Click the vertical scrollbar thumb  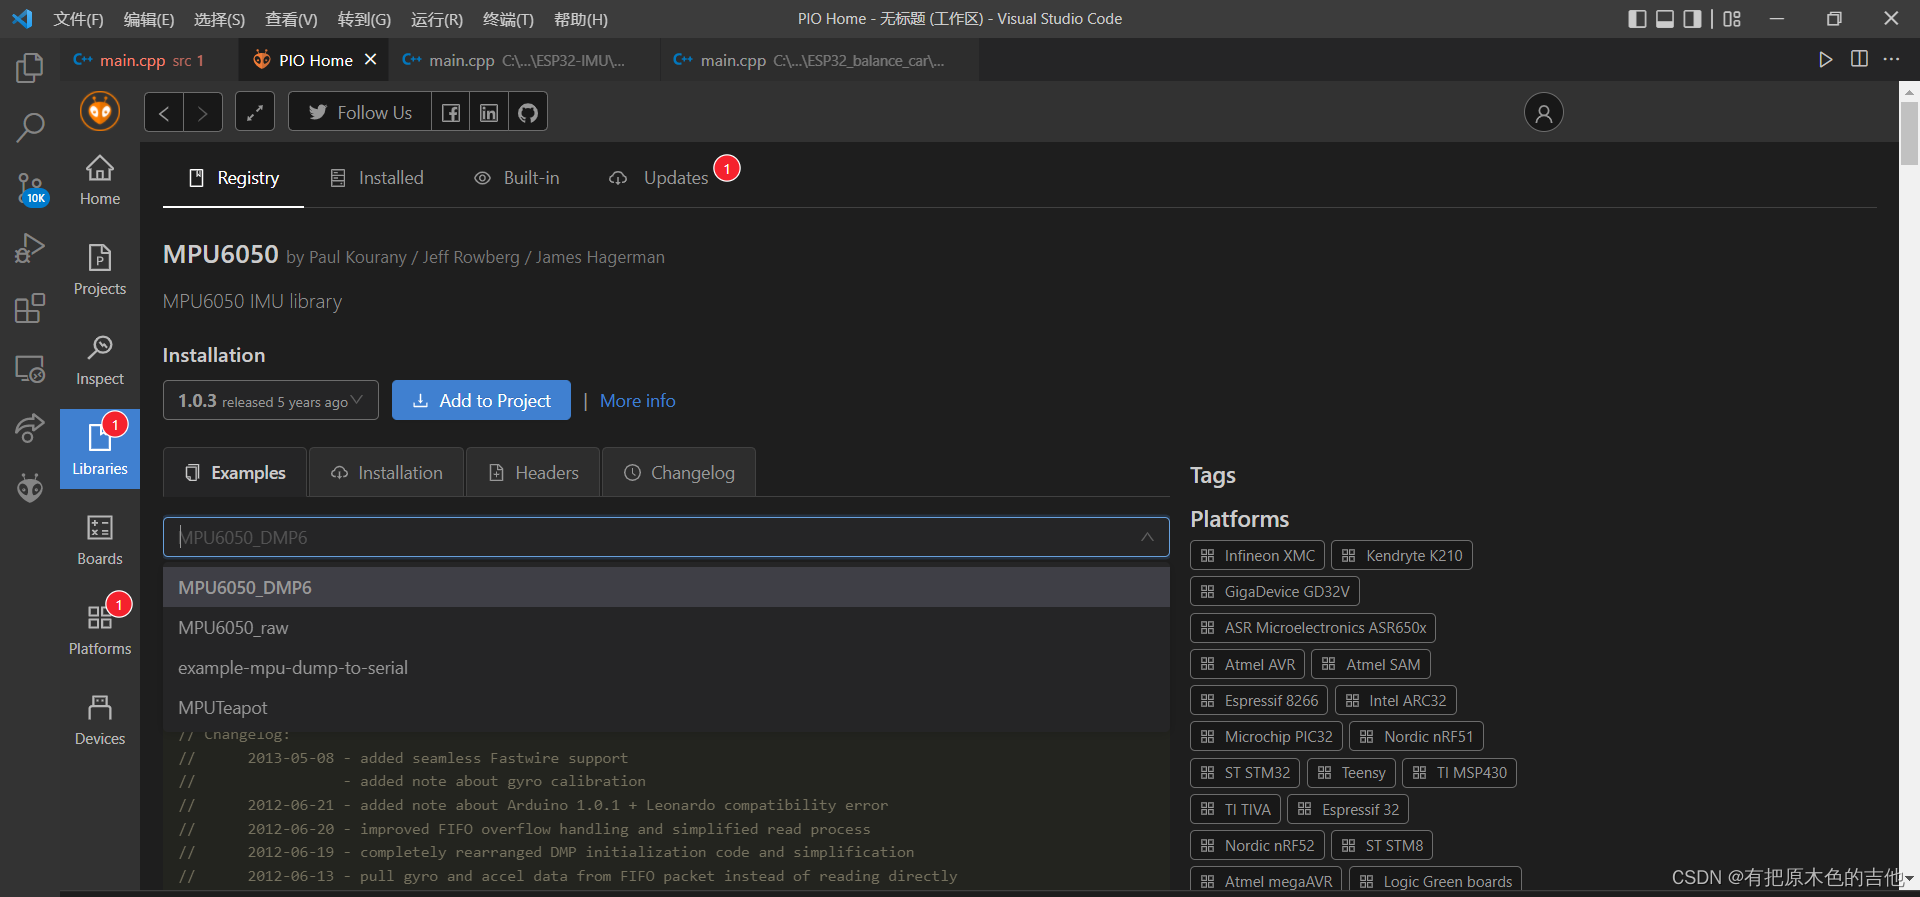click(1909, 132)
